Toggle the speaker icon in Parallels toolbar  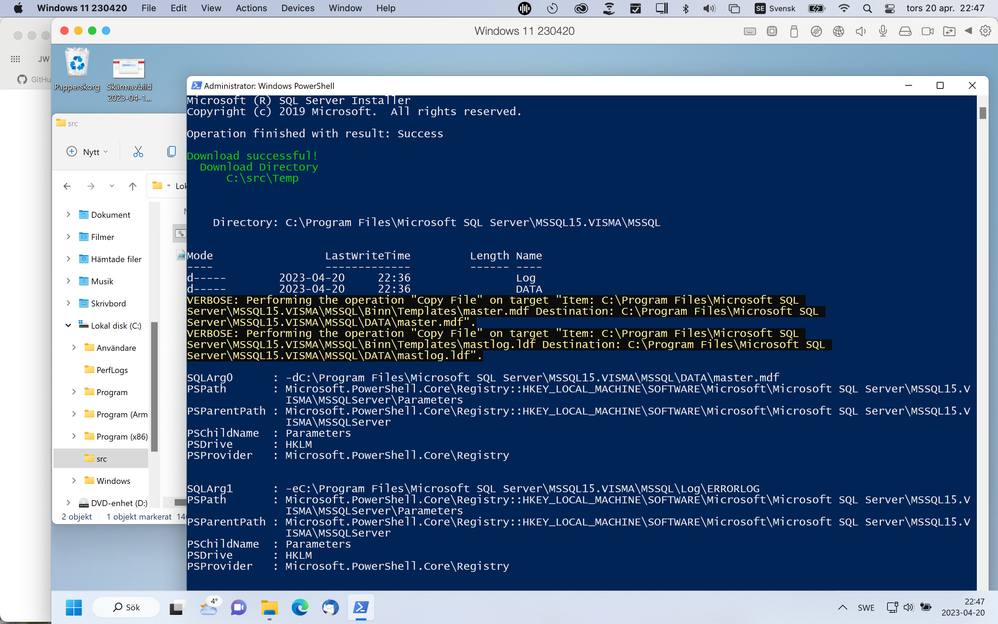pos(861,31)
